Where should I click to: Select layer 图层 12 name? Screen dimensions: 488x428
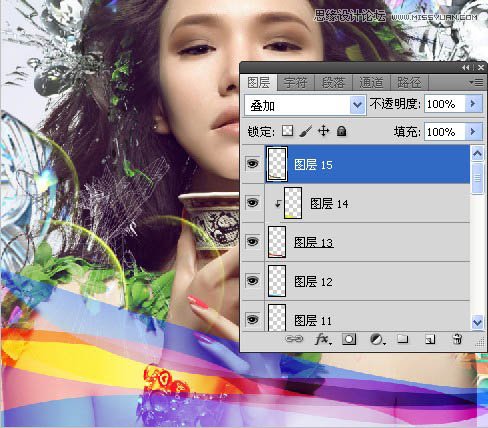point(313,282)
